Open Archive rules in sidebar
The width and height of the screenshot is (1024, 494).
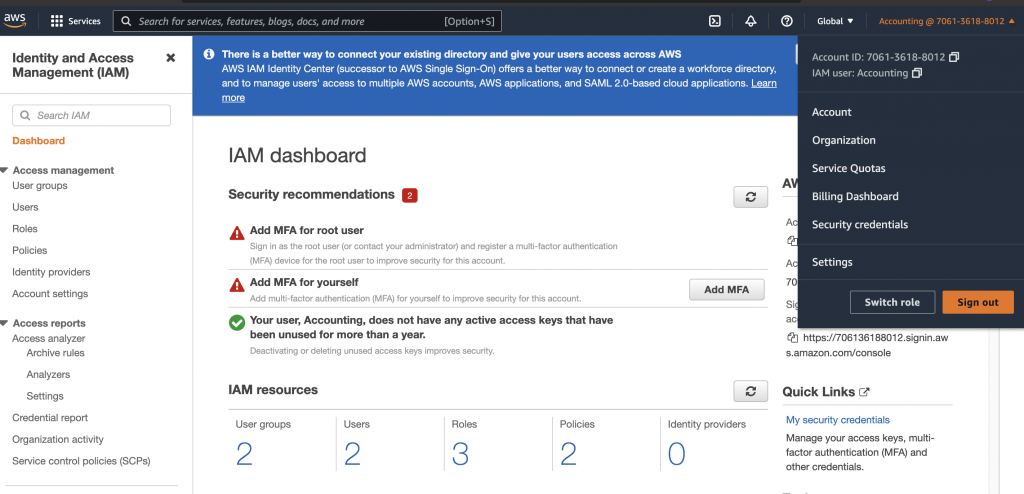tap(56, 353)
